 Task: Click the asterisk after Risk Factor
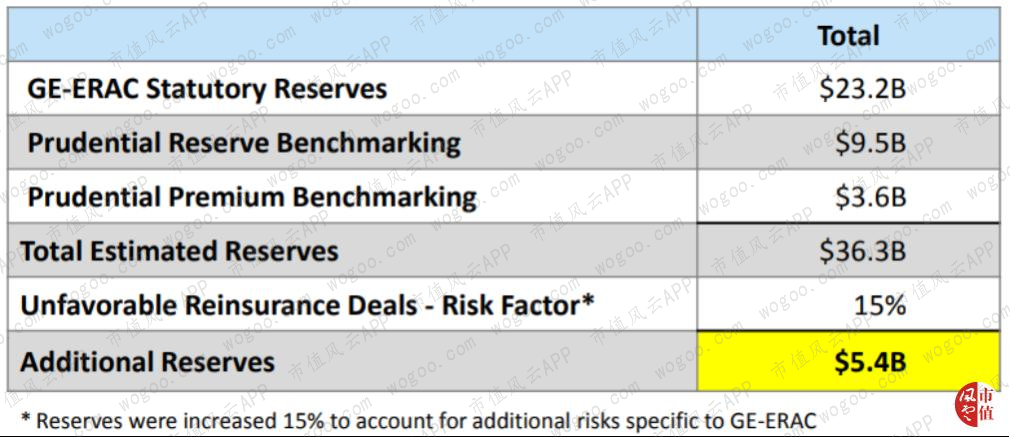tap(587, 300)
